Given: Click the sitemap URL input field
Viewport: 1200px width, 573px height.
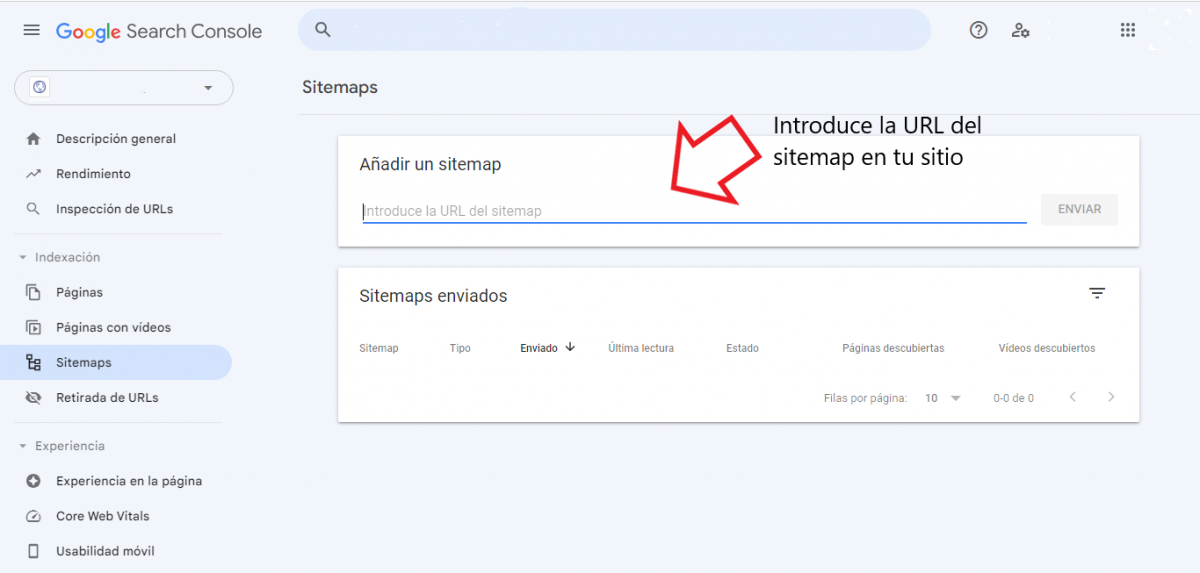Looking at the screenshot, I should (x=694, y=211).
